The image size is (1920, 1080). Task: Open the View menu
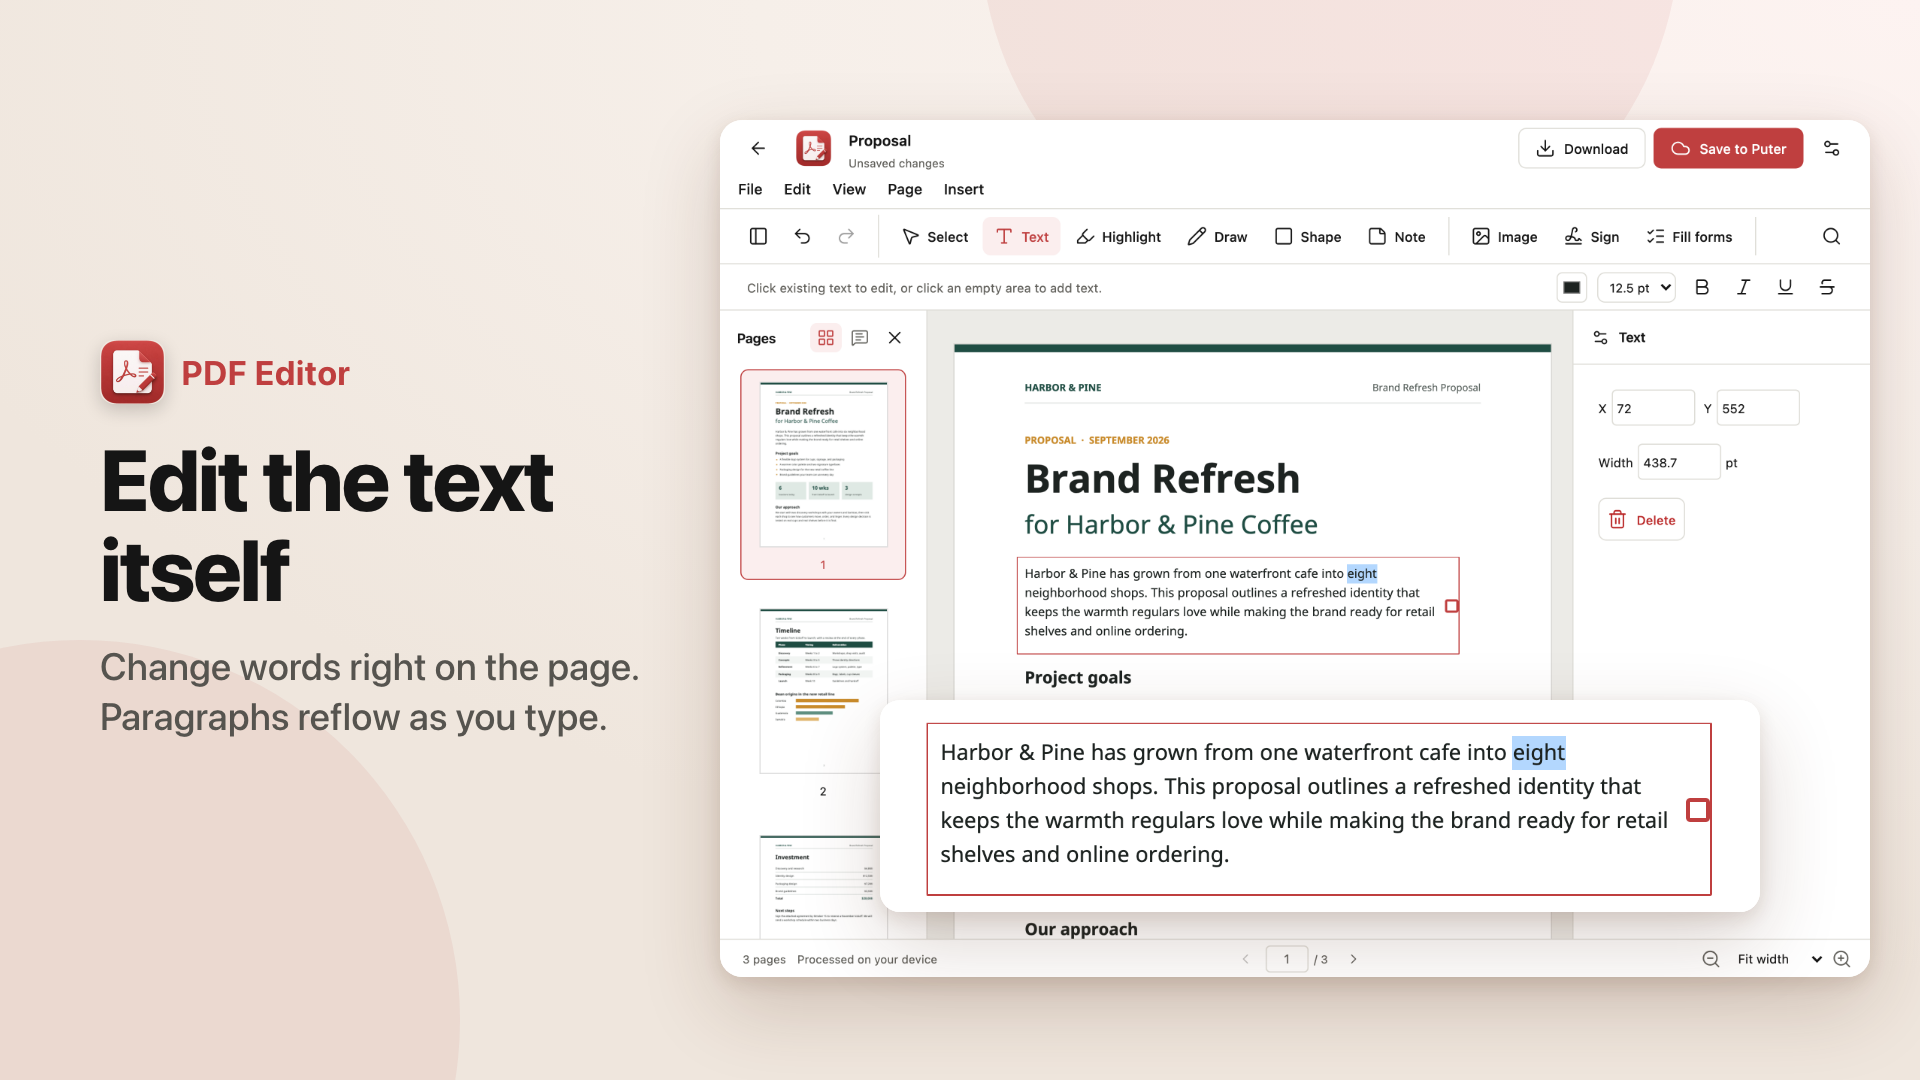(x=849, y=190)
